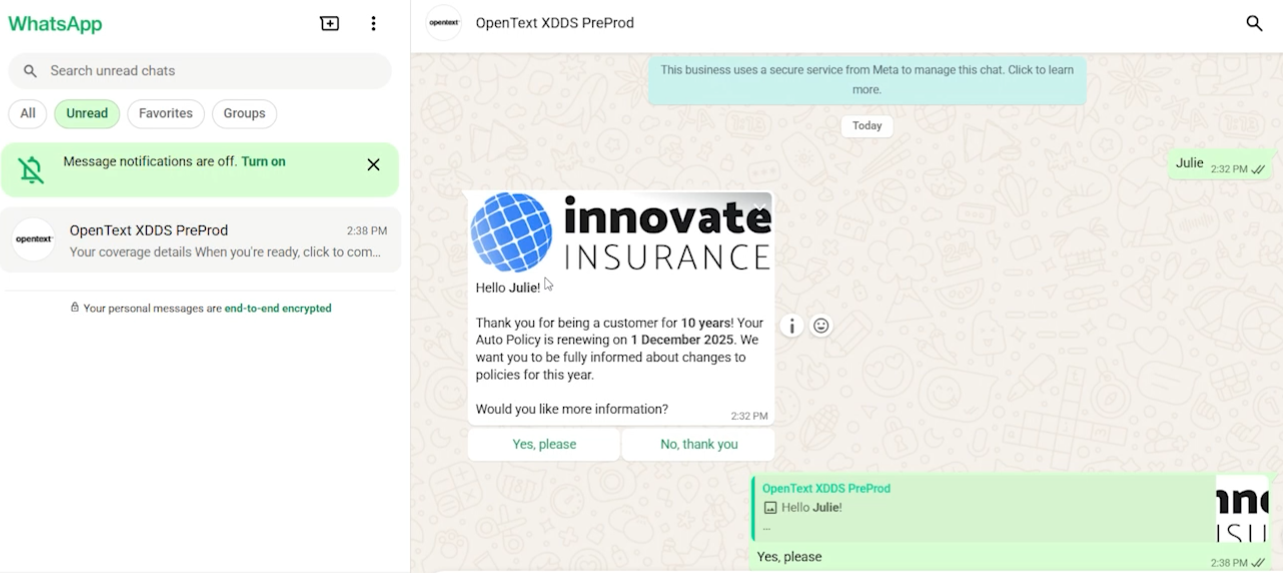Click the image icon in quoted reply
1283x573 pixels.
769,508
